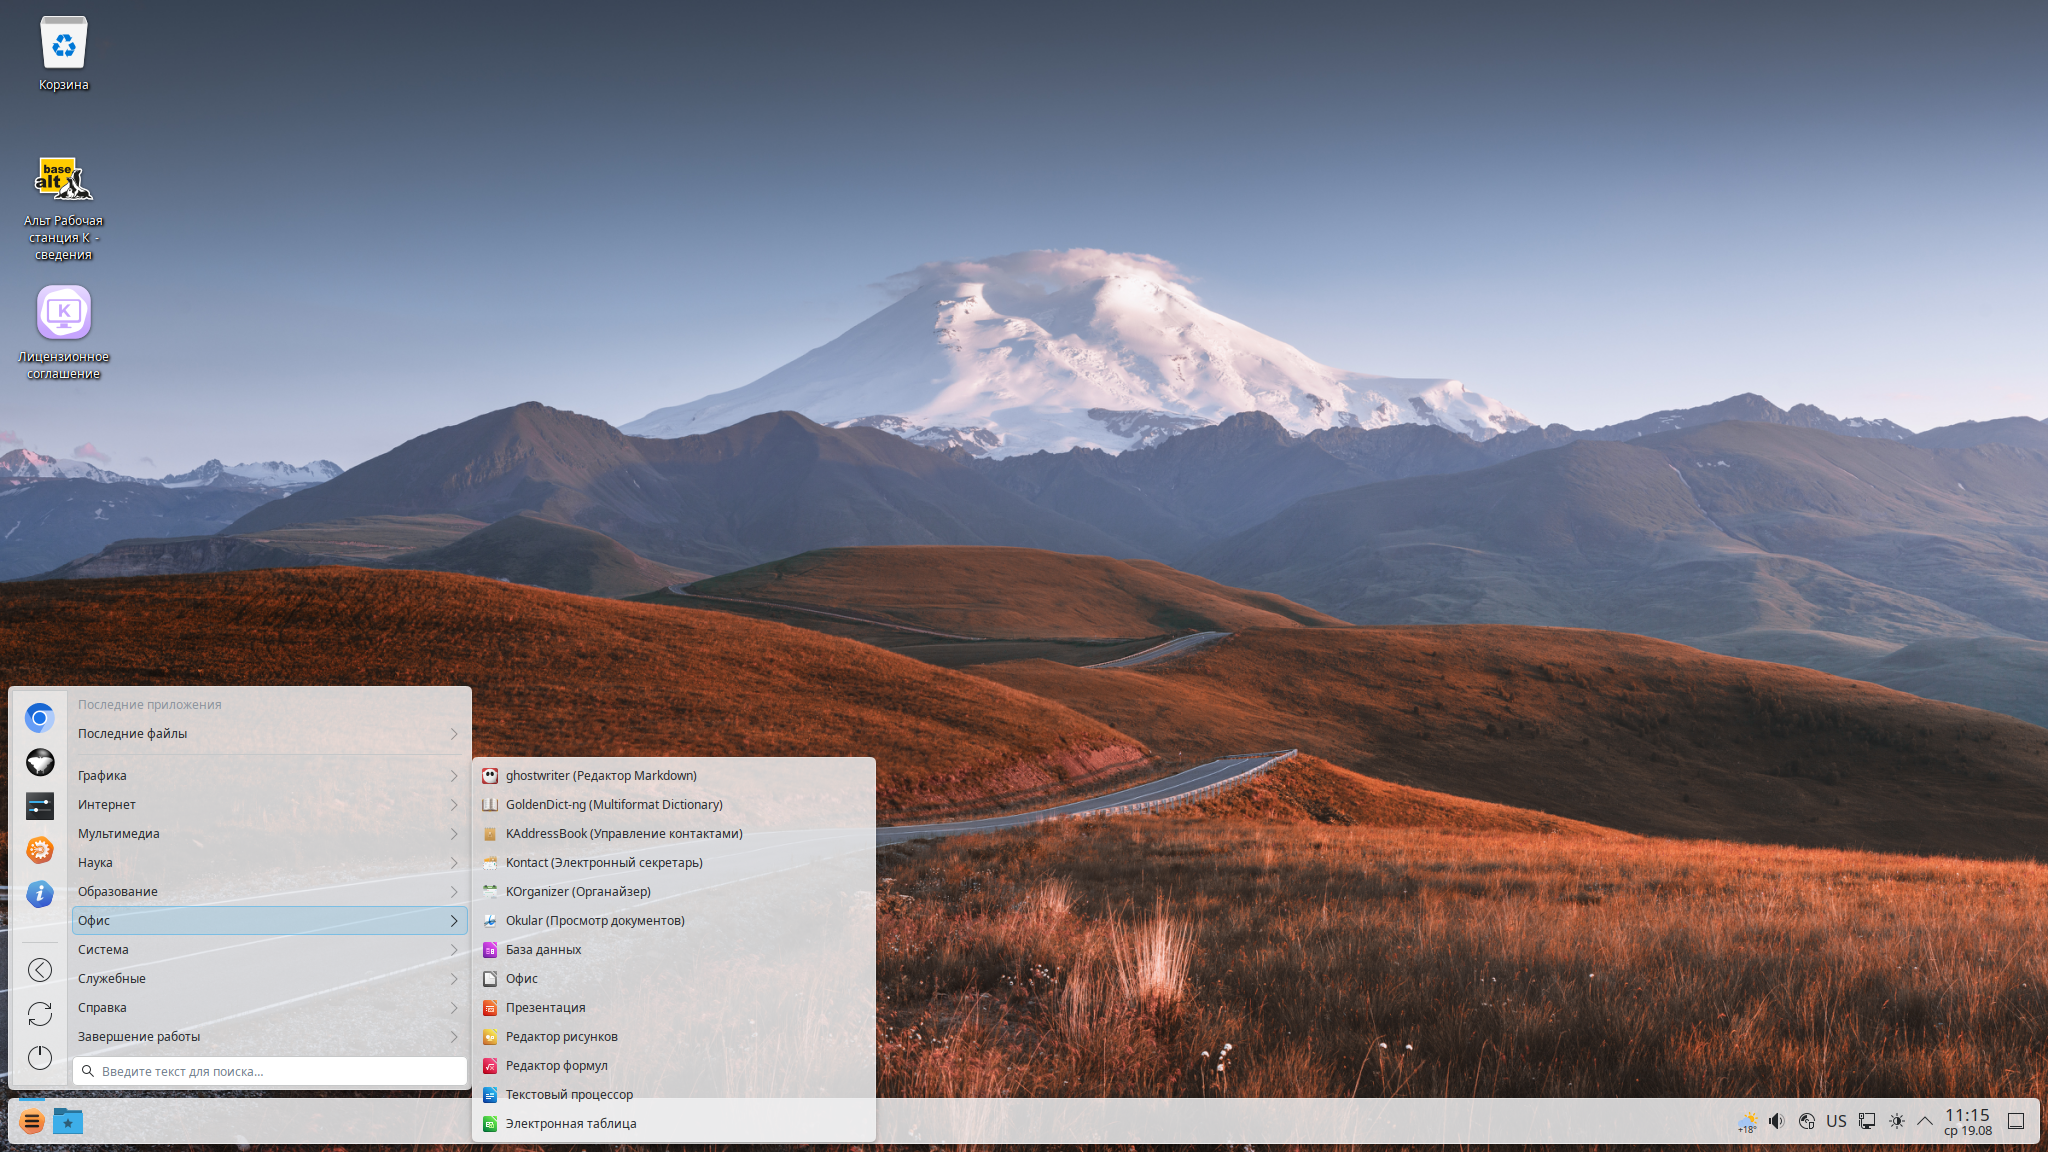Open the system settings sliders favorite icon
This screenshot has height=1152, width=2048.
pos(40,806)
